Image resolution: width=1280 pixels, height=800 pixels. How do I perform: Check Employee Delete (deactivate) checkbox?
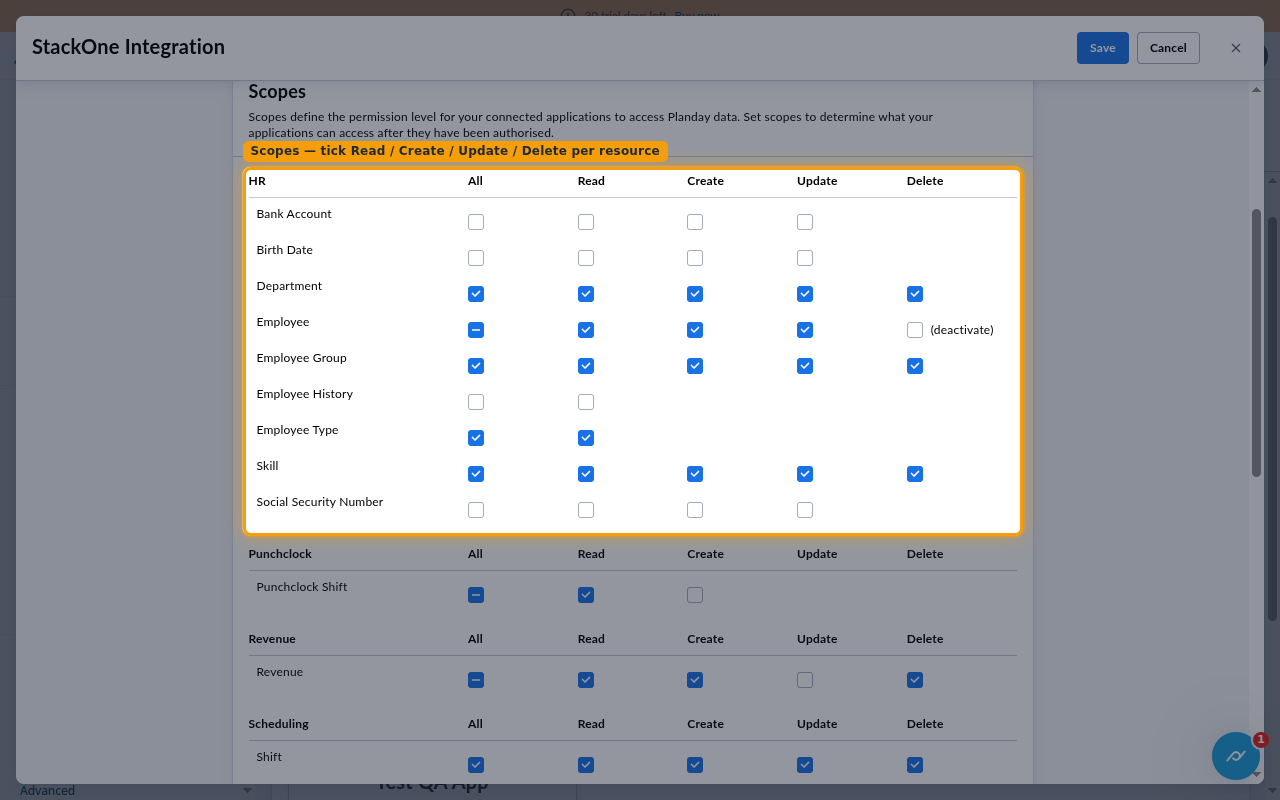pyautogui.click(x=915, y=330)
